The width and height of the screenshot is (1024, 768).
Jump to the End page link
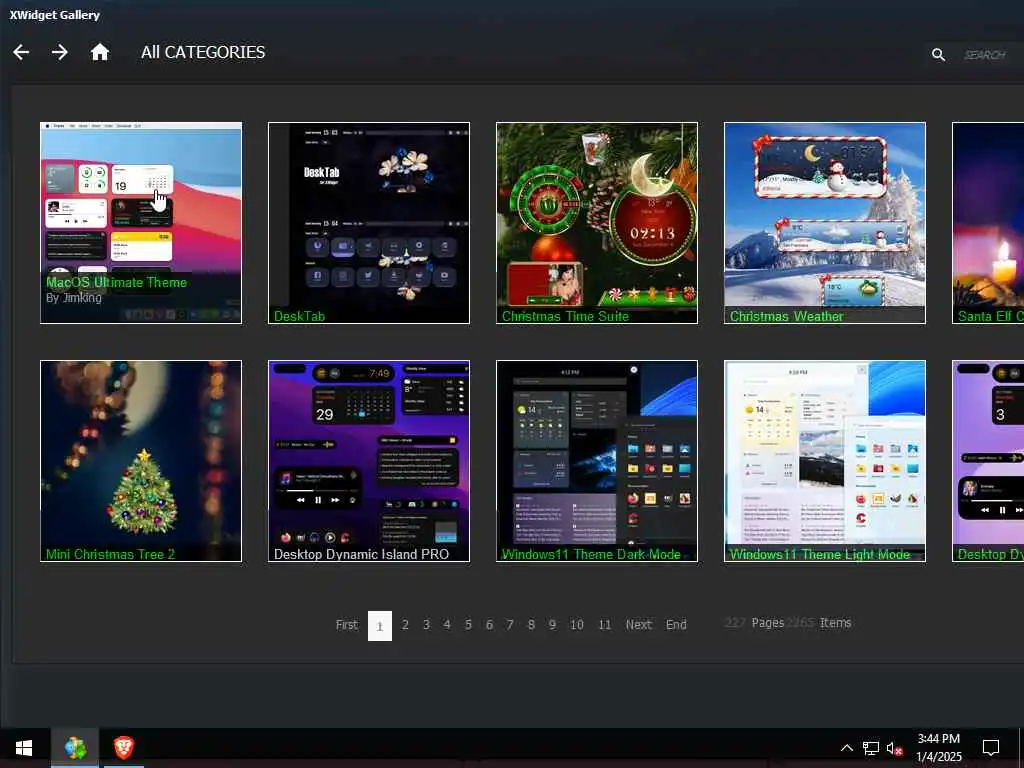pos(676,625)
